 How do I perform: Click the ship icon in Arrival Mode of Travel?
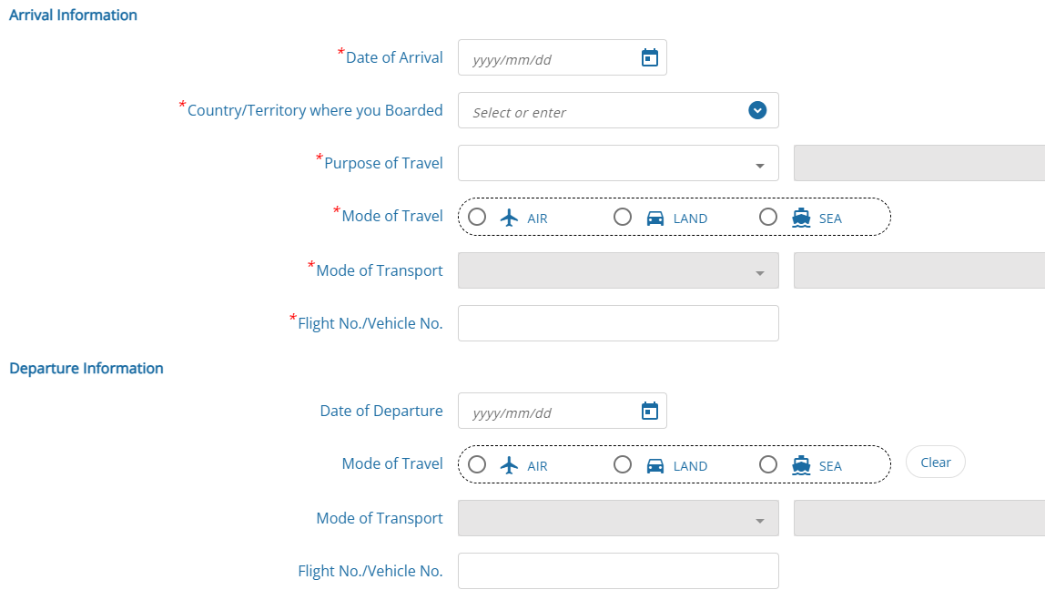click(801, 218)
